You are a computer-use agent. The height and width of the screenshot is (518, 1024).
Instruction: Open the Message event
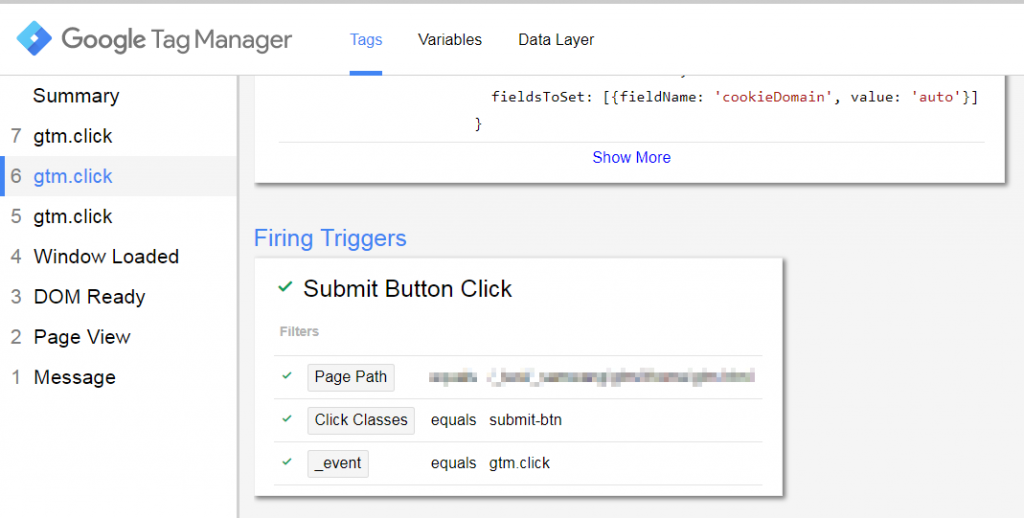tap(75, 377)
